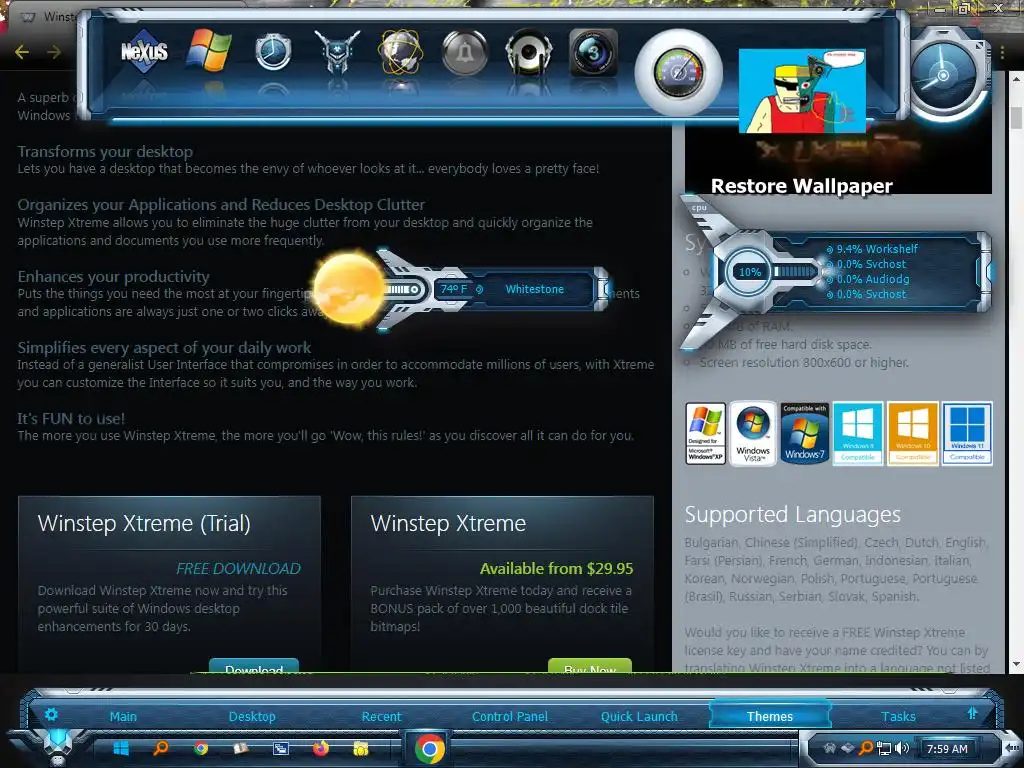Switch to the Control Panel shelf tab
Screen dimensions: 1024x768
pos(510,716)
